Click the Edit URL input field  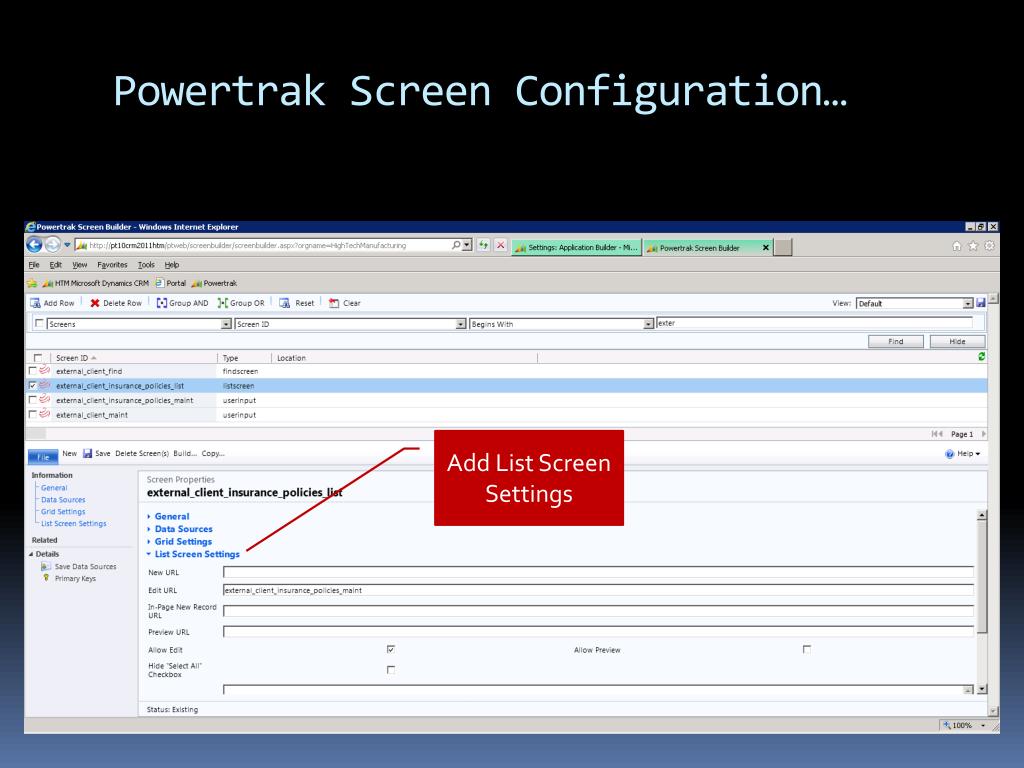tap(598, 590)
